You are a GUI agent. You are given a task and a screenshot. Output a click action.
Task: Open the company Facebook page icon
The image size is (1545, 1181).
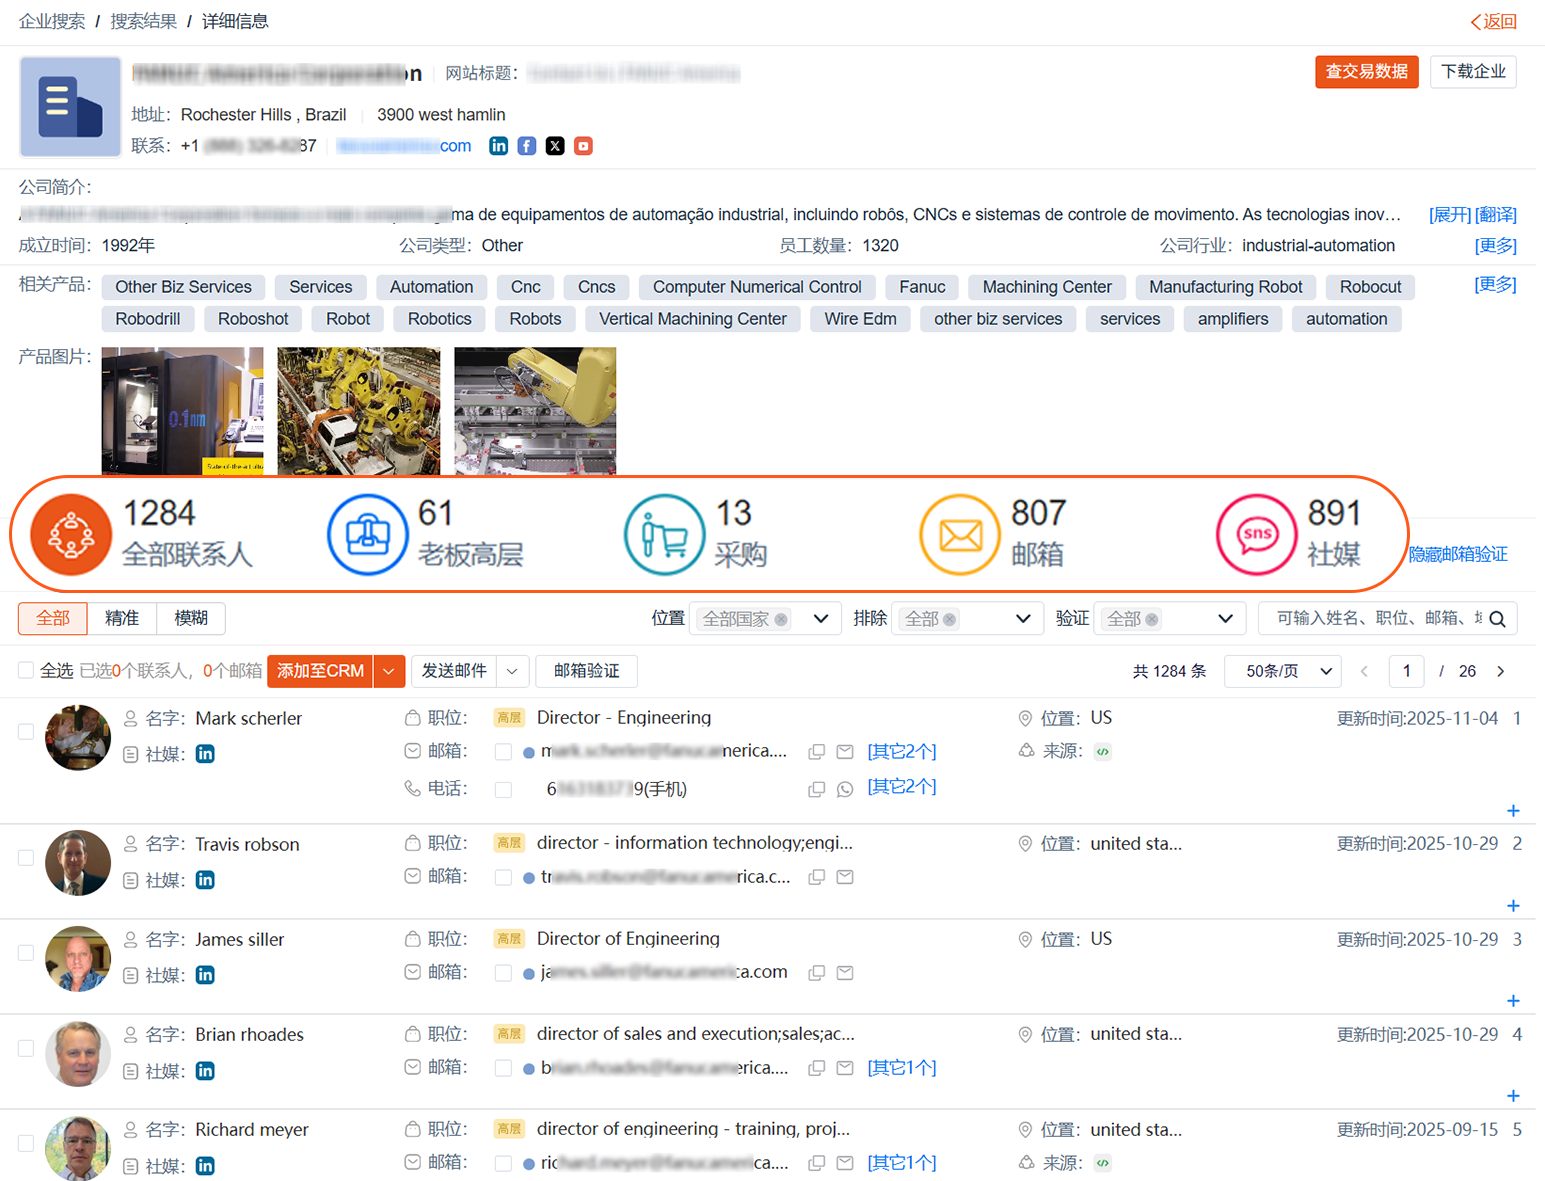527,146
